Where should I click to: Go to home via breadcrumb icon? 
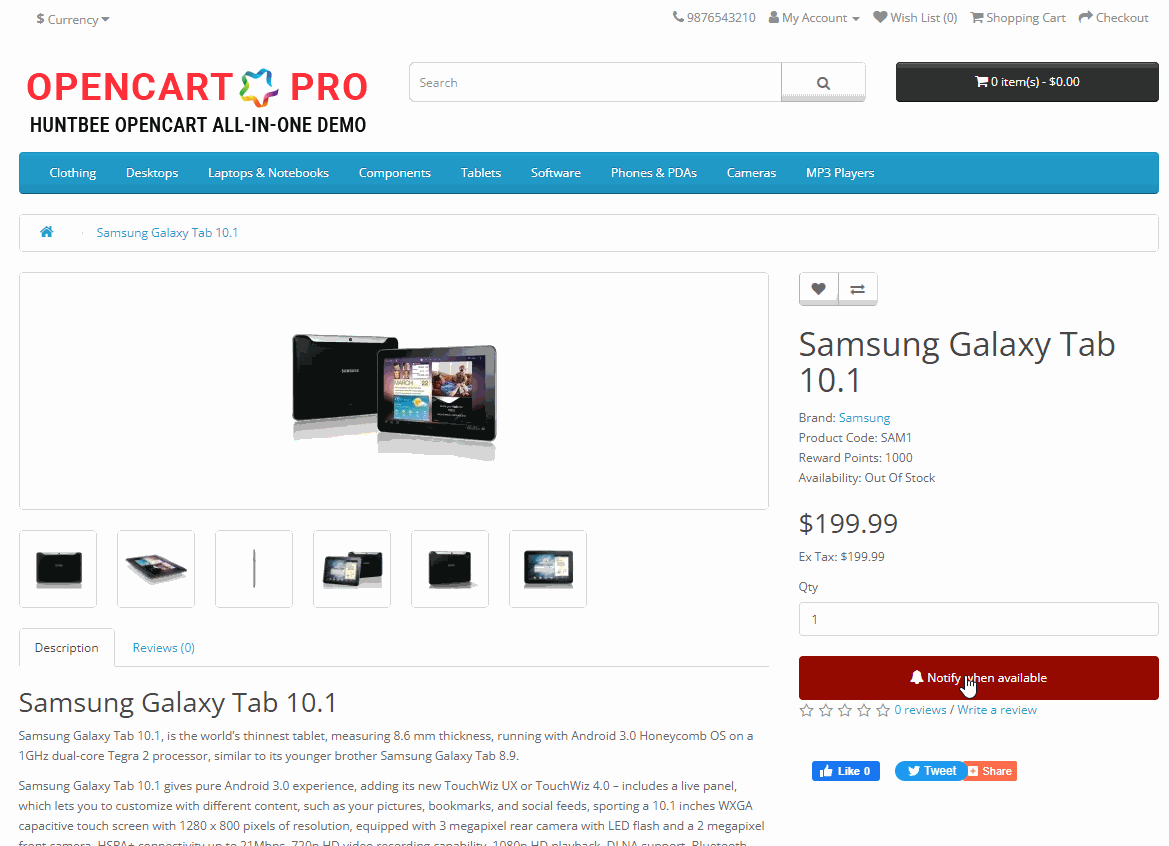(x=46, y=232)
